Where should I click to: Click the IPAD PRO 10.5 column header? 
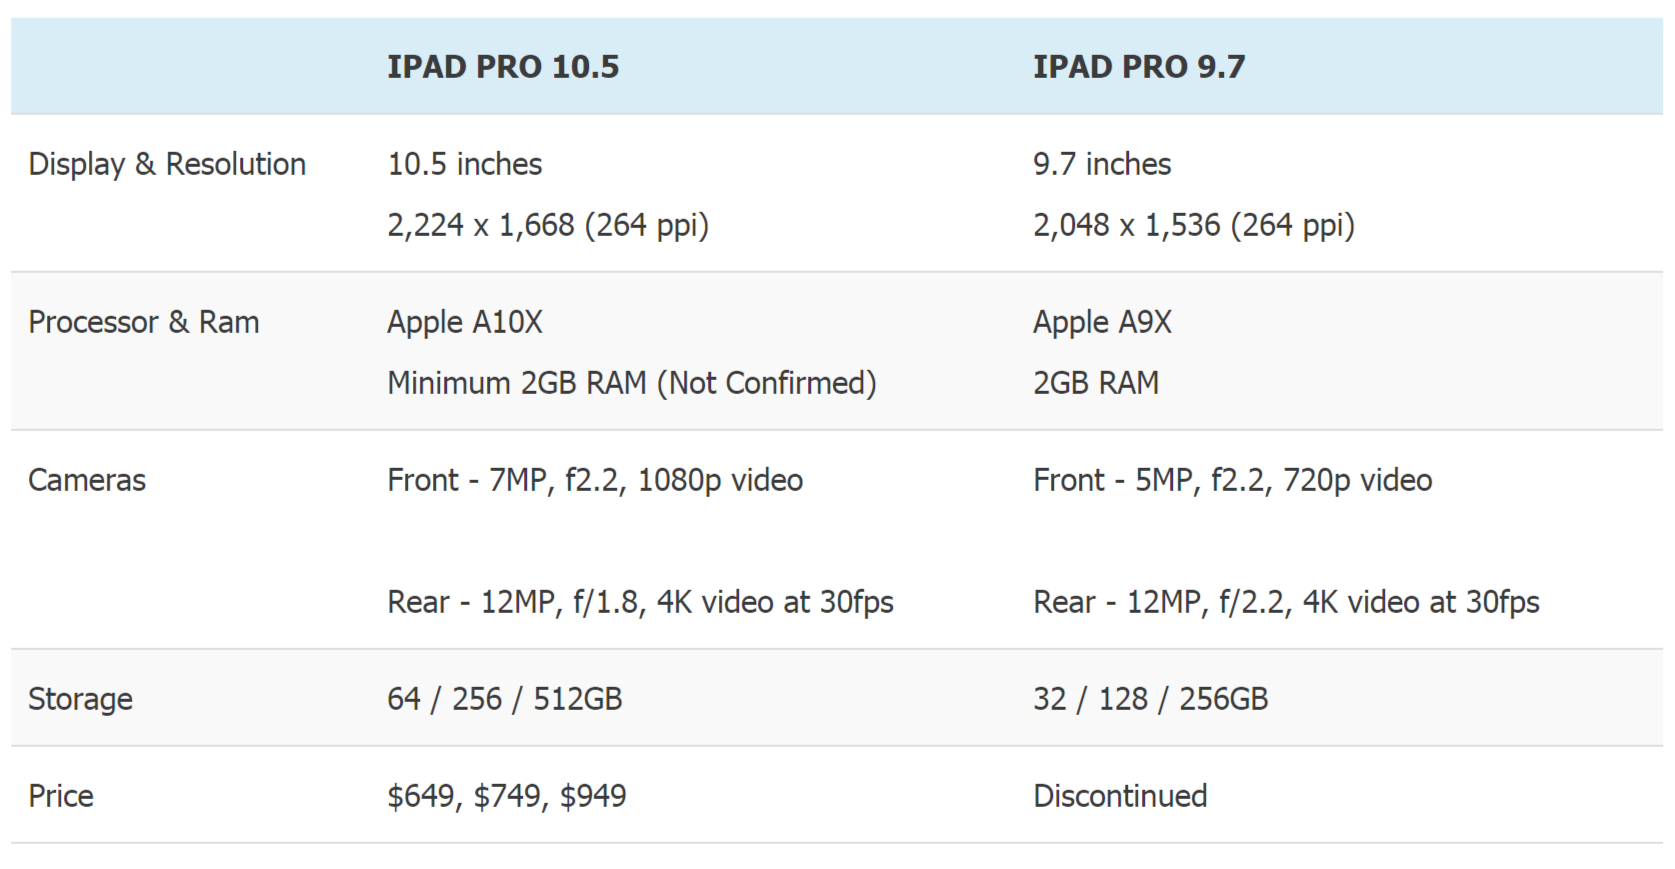503,67
